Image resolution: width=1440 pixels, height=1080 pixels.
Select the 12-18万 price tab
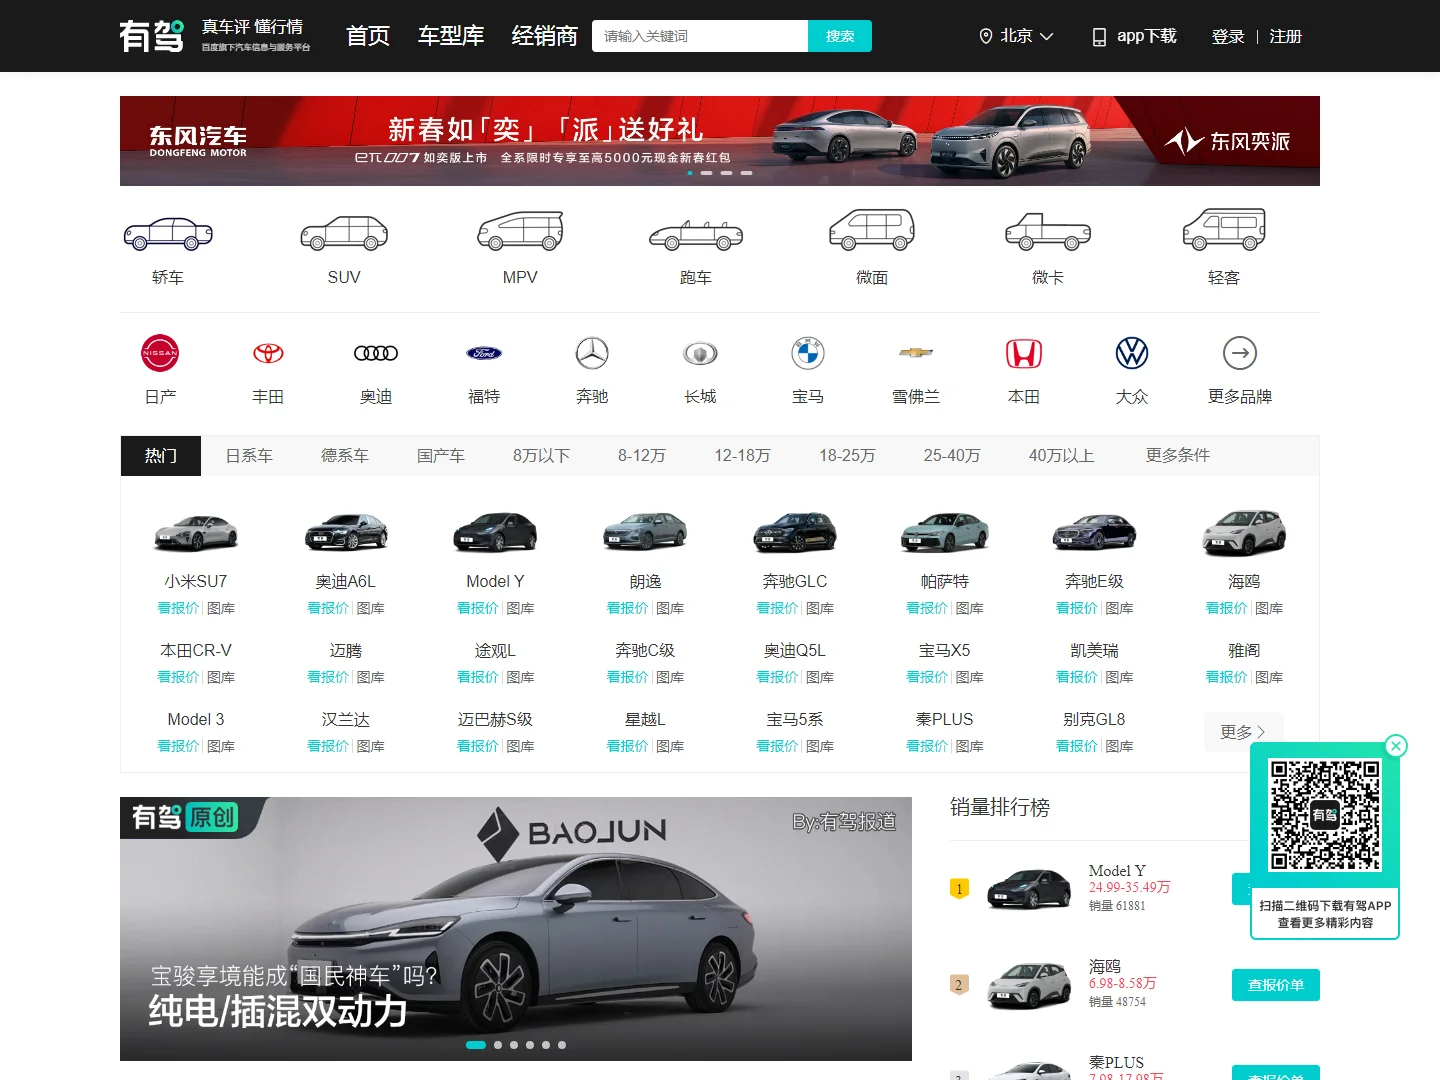click(742, 456)
